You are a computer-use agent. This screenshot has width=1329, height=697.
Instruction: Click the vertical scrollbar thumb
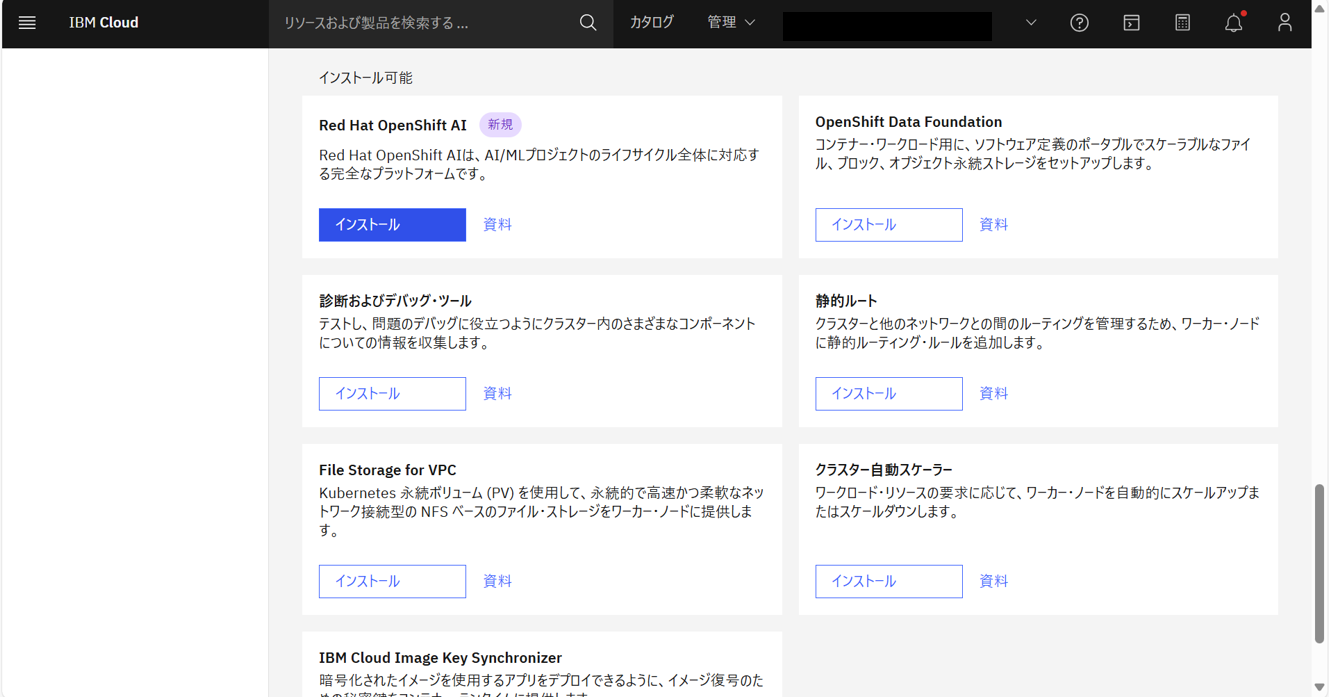[1319, 563]
